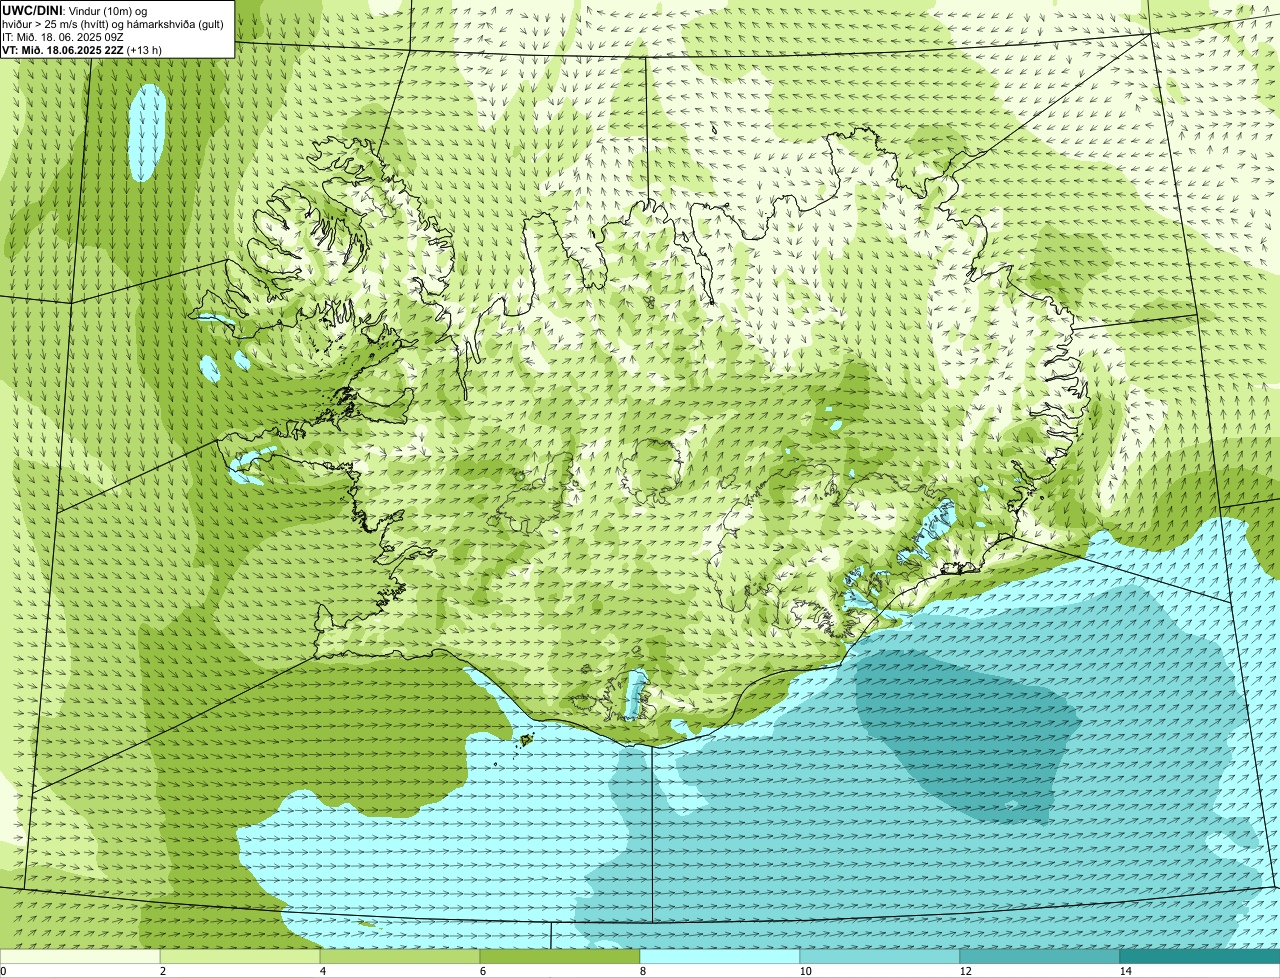Click the 'UWC/DINI: Vindur (10m) og' title line

tap(74, 10)
